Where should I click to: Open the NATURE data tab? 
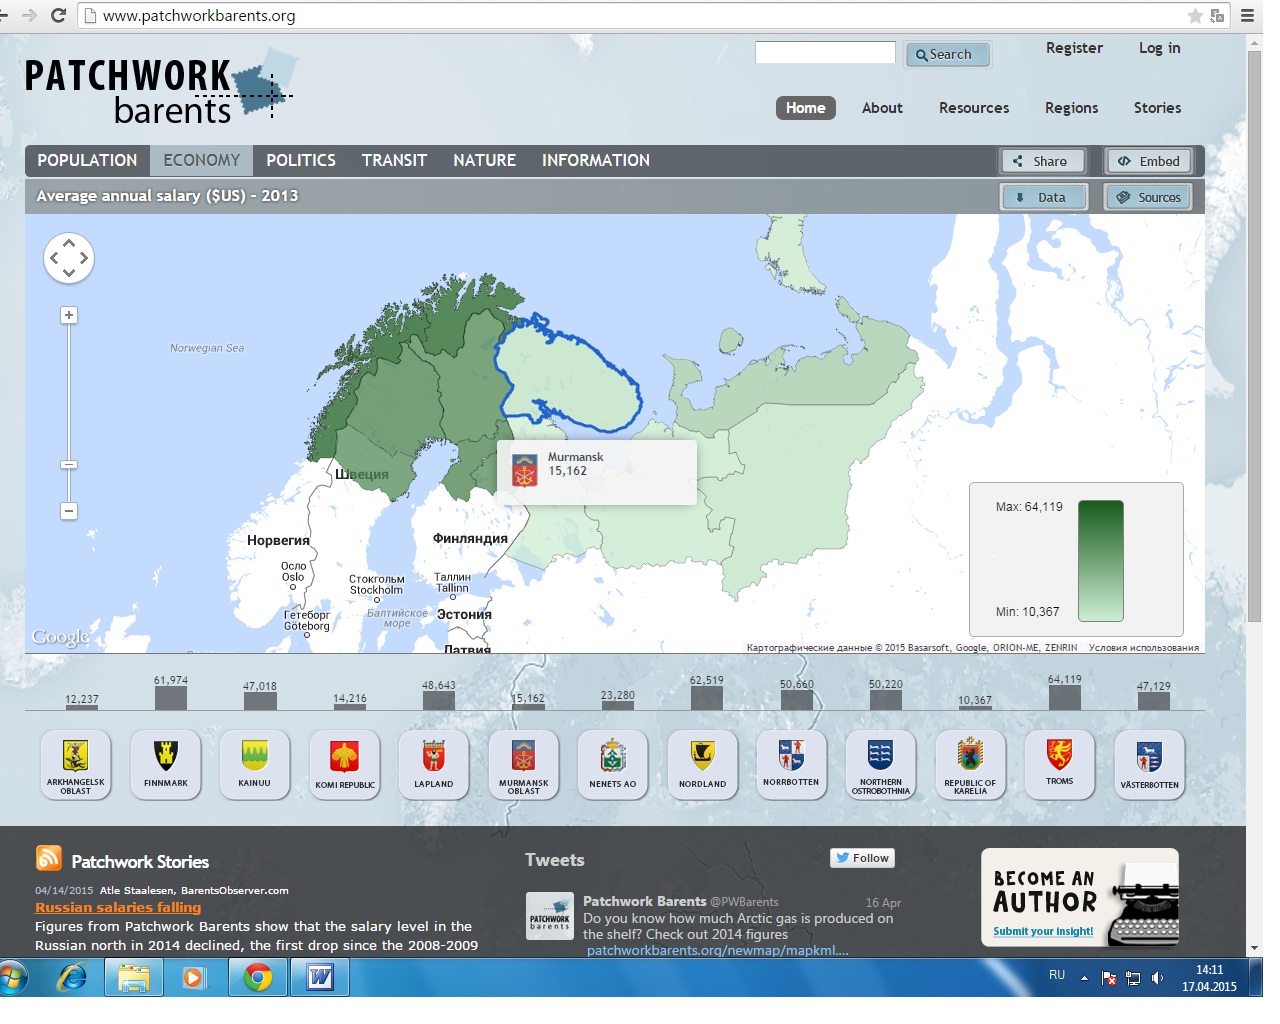(484, 160)
